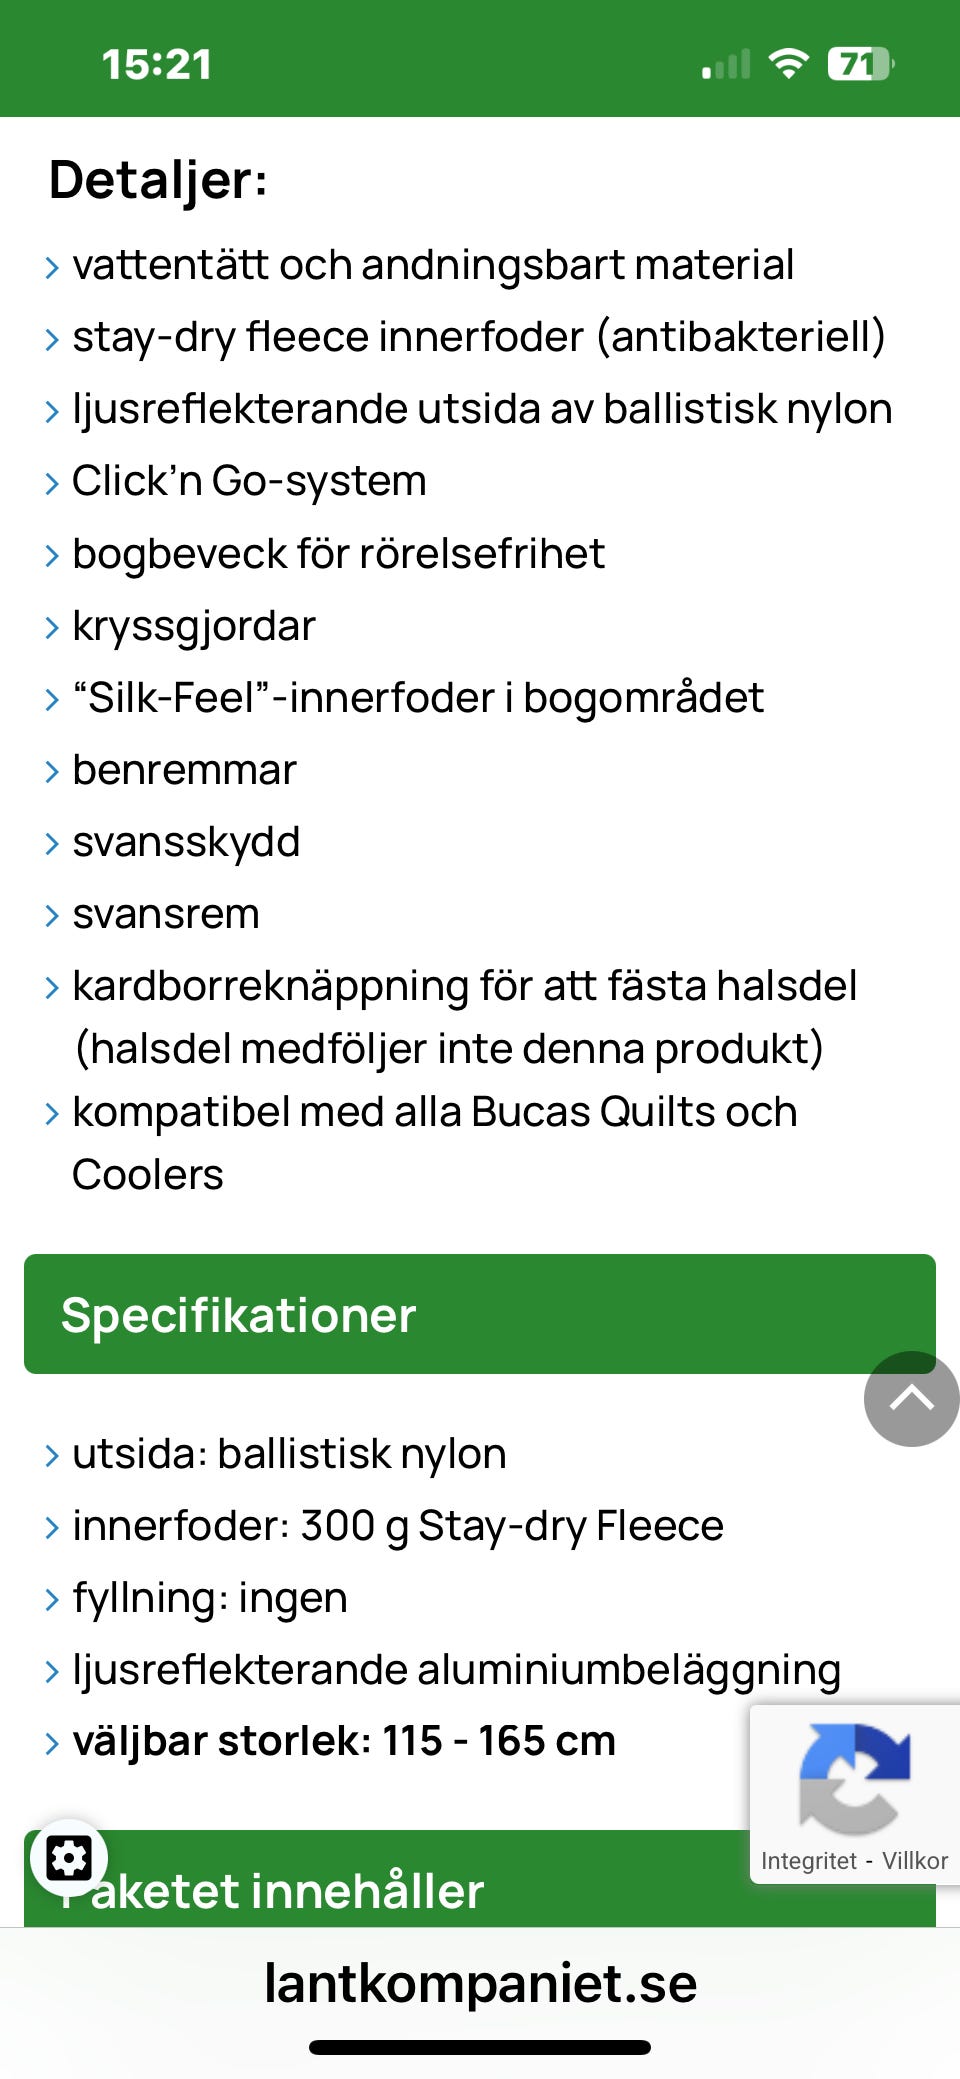Image resolution: width=960 pixels, height=2079 pixels.
Task: Tap the "fyllning: ingen" specification line
Action: [x=210, y=1598]
